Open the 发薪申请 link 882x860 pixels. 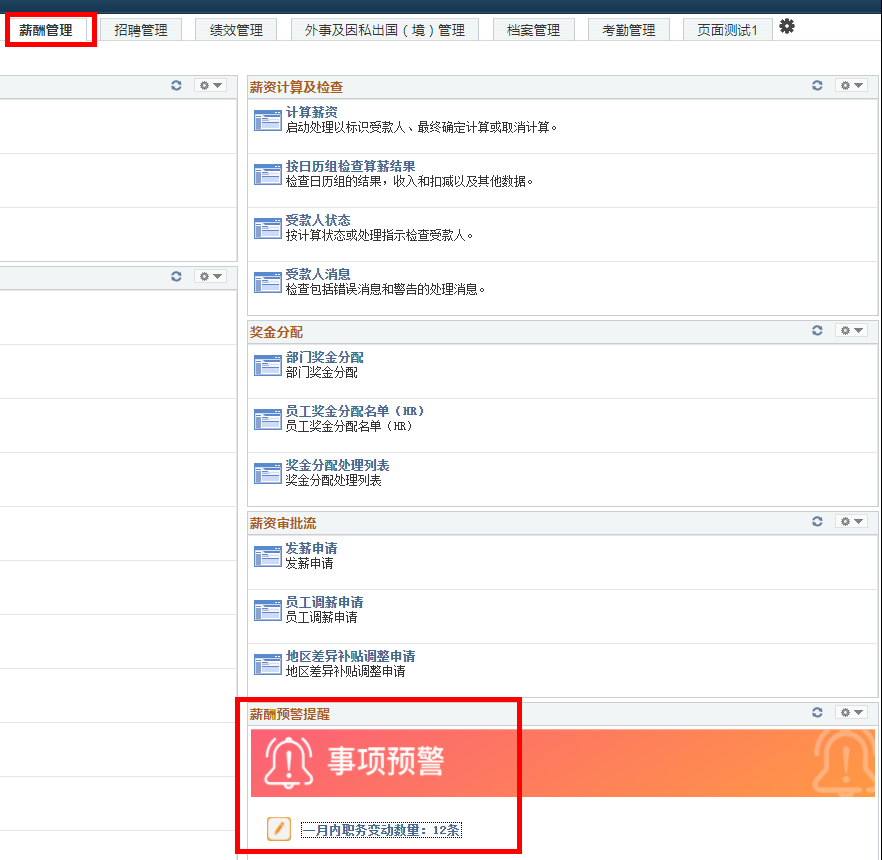[312, 548]
